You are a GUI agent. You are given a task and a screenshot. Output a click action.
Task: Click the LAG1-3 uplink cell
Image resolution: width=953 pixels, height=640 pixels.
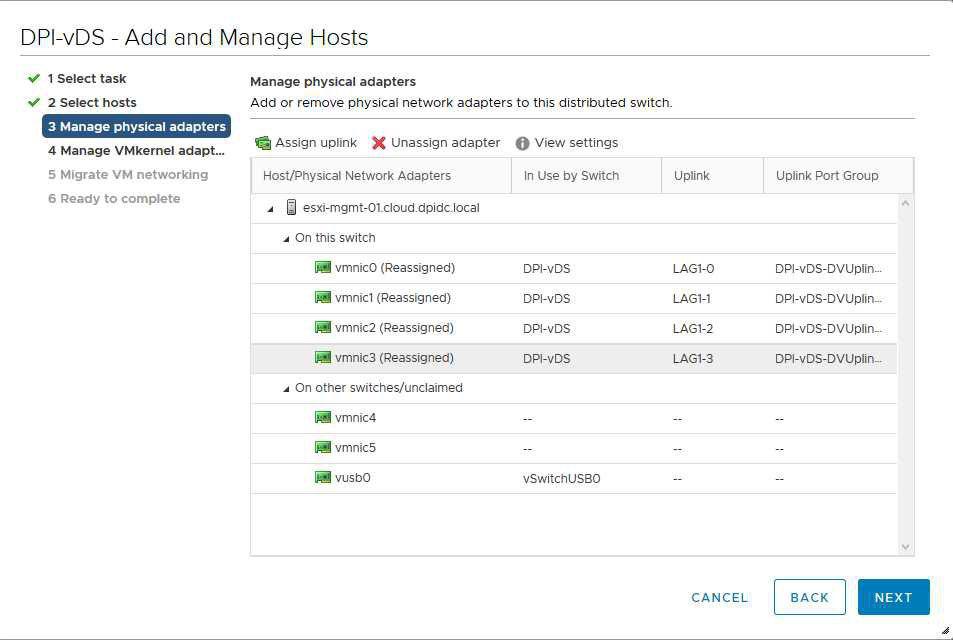(692, 359)
